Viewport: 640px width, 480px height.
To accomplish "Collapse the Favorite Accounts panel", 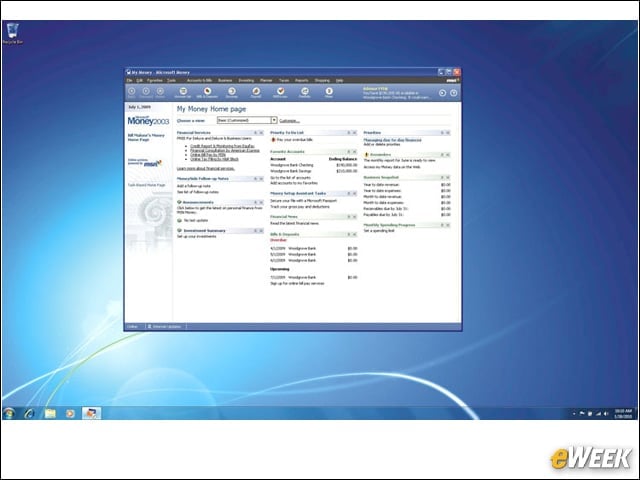I will point(349,152).
